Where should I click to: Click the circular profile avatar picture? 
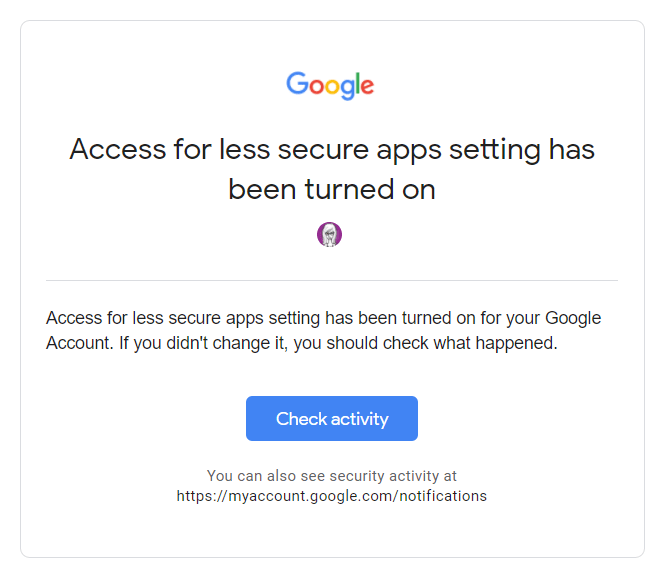pyautogui.click(x=329, y=235)
